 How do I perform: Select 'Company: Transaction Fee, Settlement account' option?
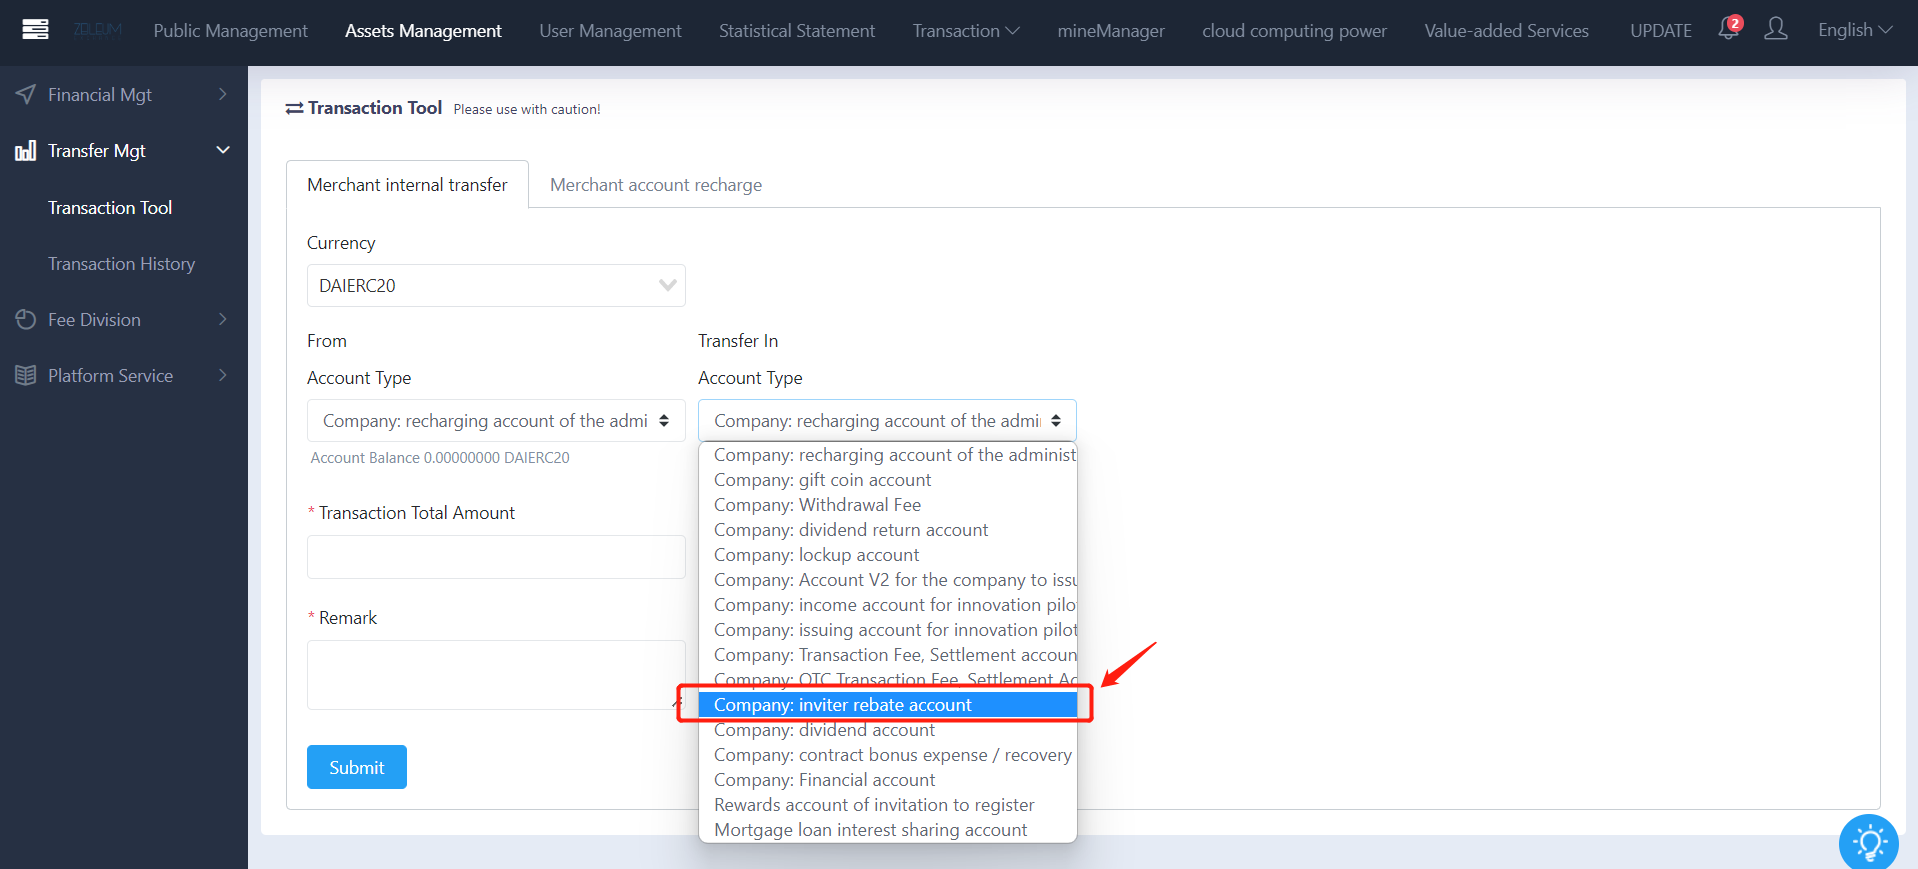pos(888,655)
